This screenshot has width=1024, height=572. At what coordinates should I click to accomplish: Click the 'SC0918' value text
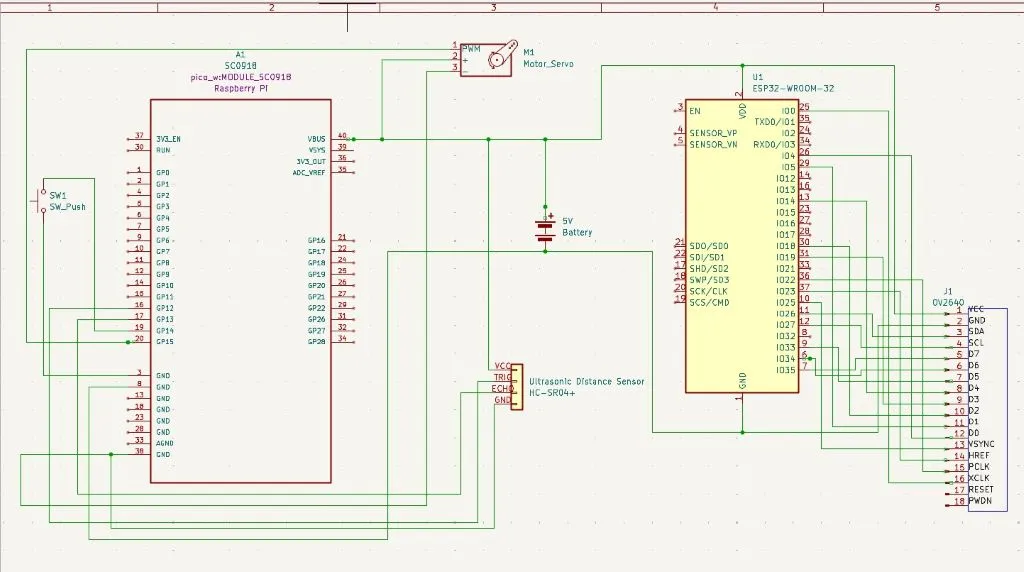[240, 65]
